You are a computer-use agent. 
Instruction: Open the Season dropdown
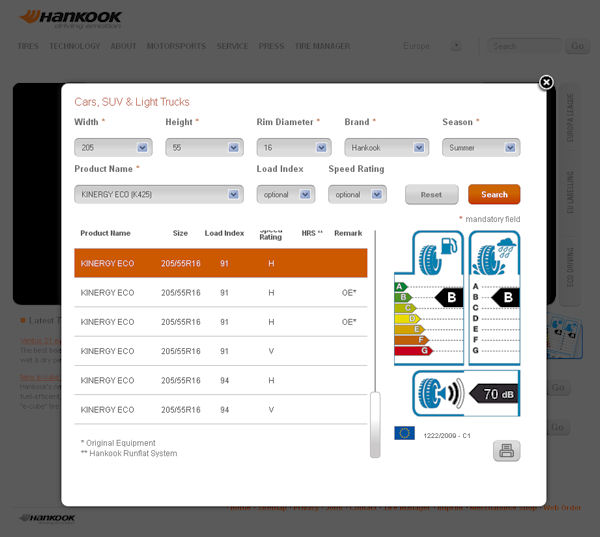pyautogui.click(x=481, y=147)
